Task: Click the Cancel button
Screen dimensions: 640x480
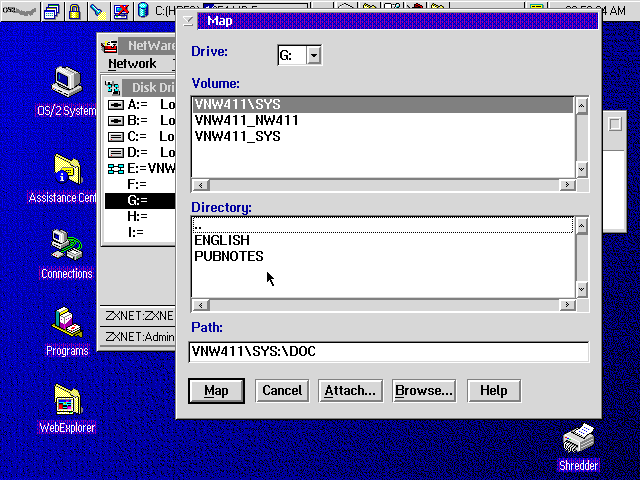Action: (282, 391)
